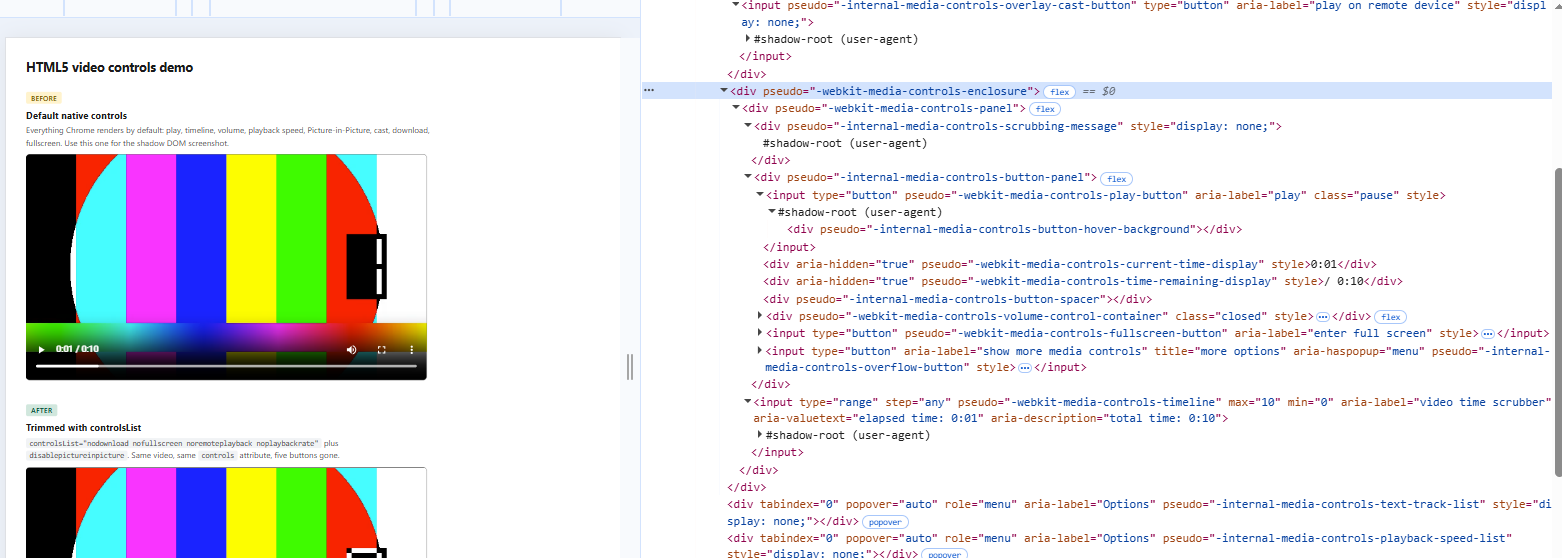The width and height of the screenshot is (1562, 558).
Task: Select the text-track-list div row
Action: [x=1140, y=513]
